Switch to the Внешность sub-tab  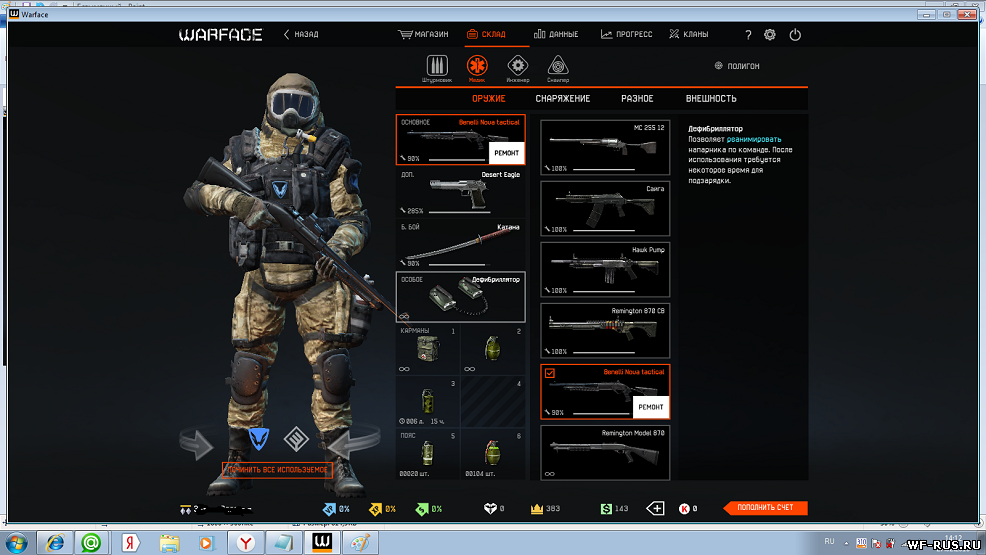coord(711,99)
